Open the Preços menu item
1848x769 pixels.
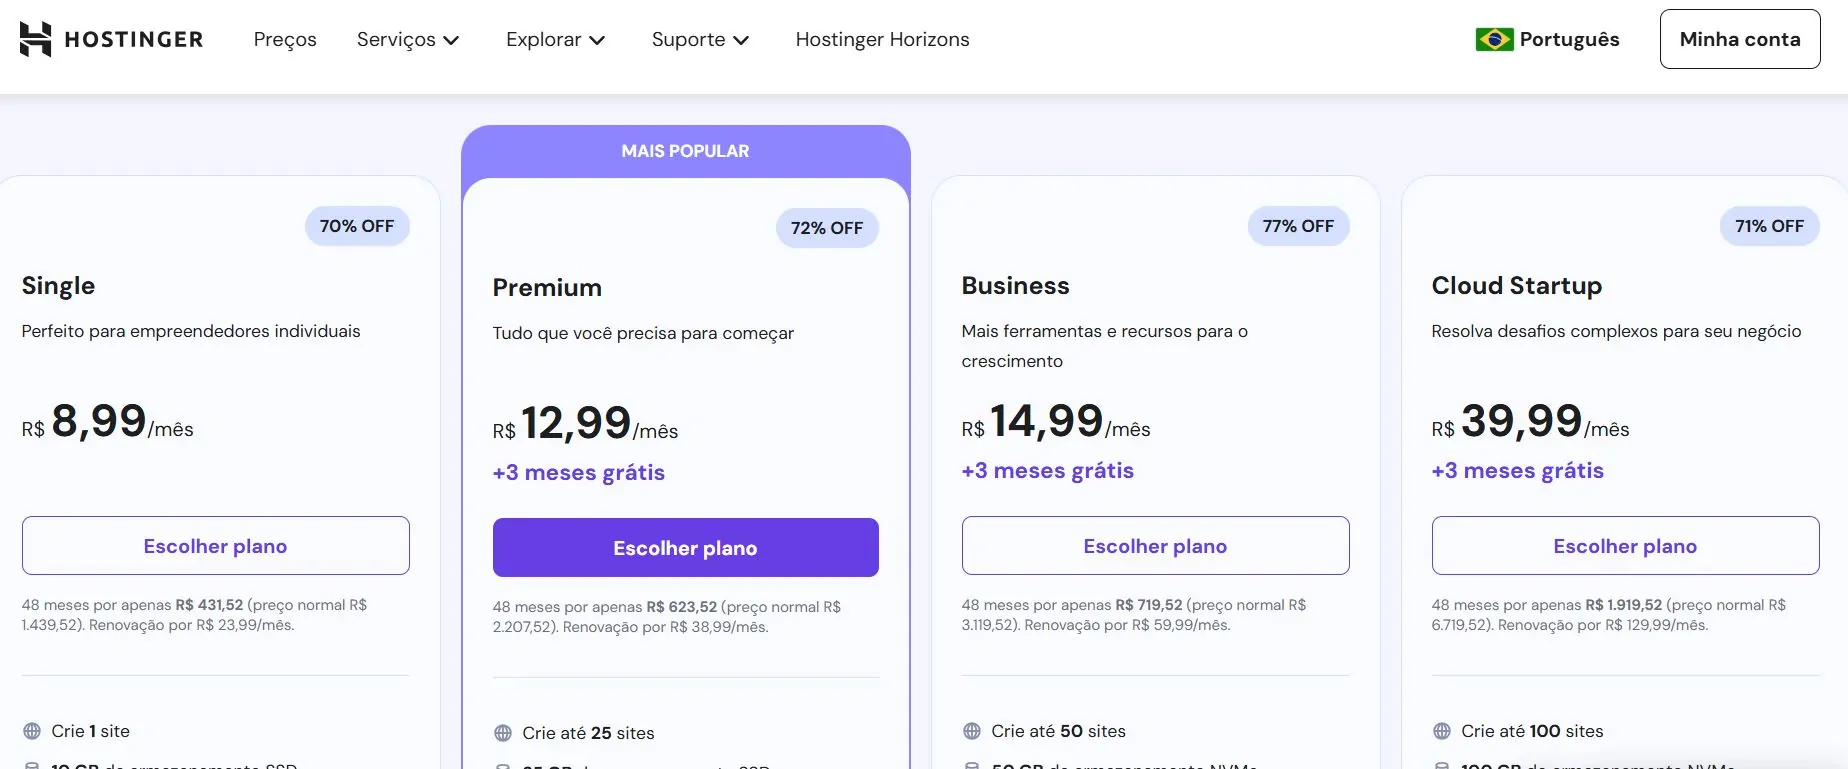(x=285, y=39)
